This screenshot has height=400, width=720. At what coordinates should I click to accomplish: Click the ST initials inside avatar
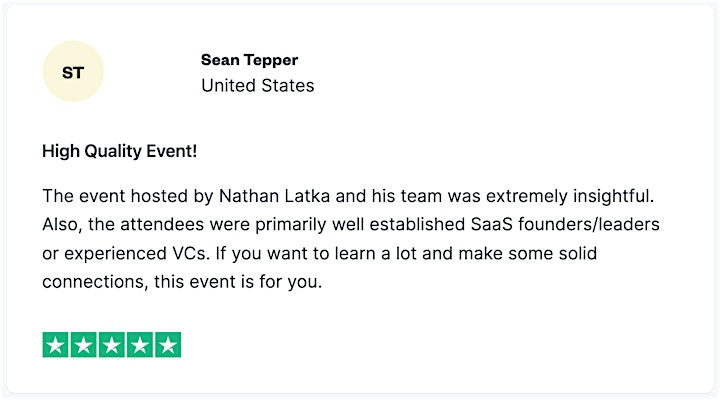click(73, 73)
